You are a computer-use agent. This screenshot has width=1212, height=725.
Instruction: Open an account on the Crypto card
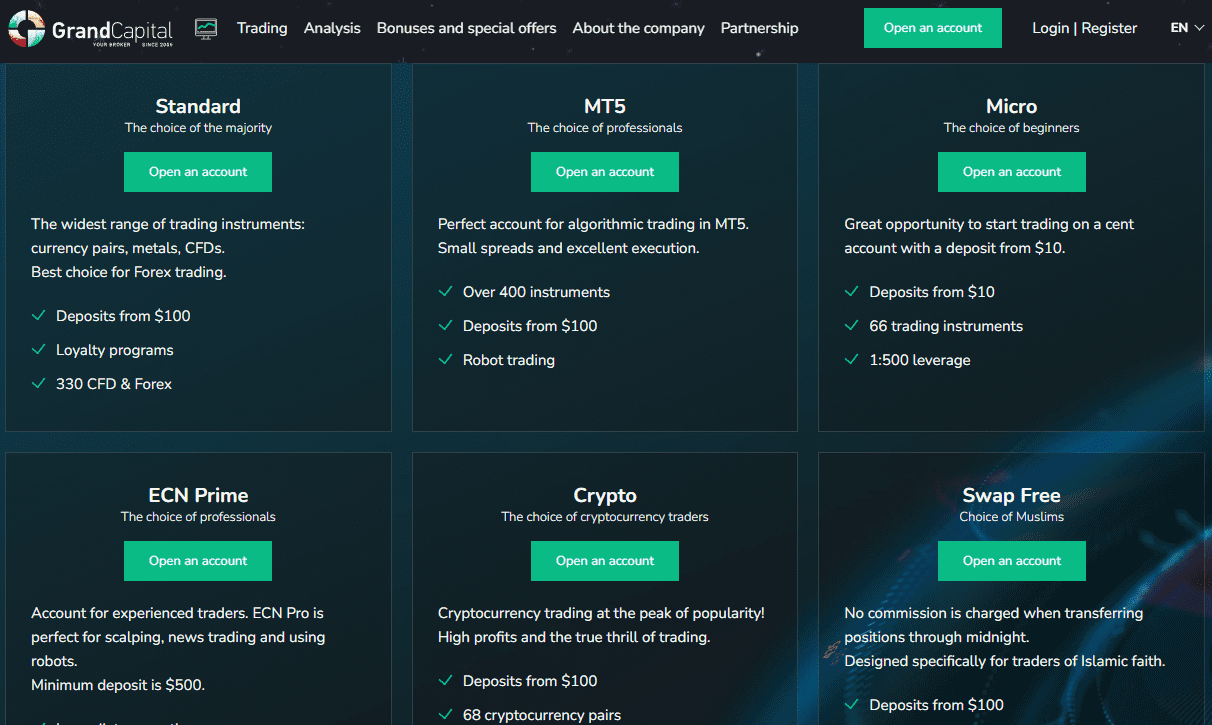pos(604,561)
